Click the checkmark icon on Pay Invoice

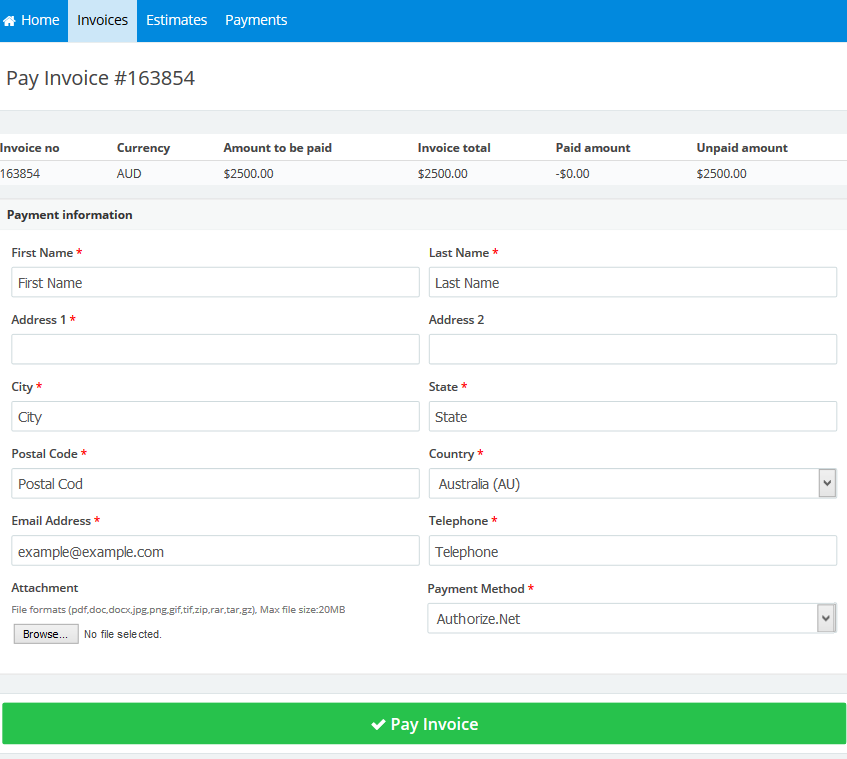378,724
